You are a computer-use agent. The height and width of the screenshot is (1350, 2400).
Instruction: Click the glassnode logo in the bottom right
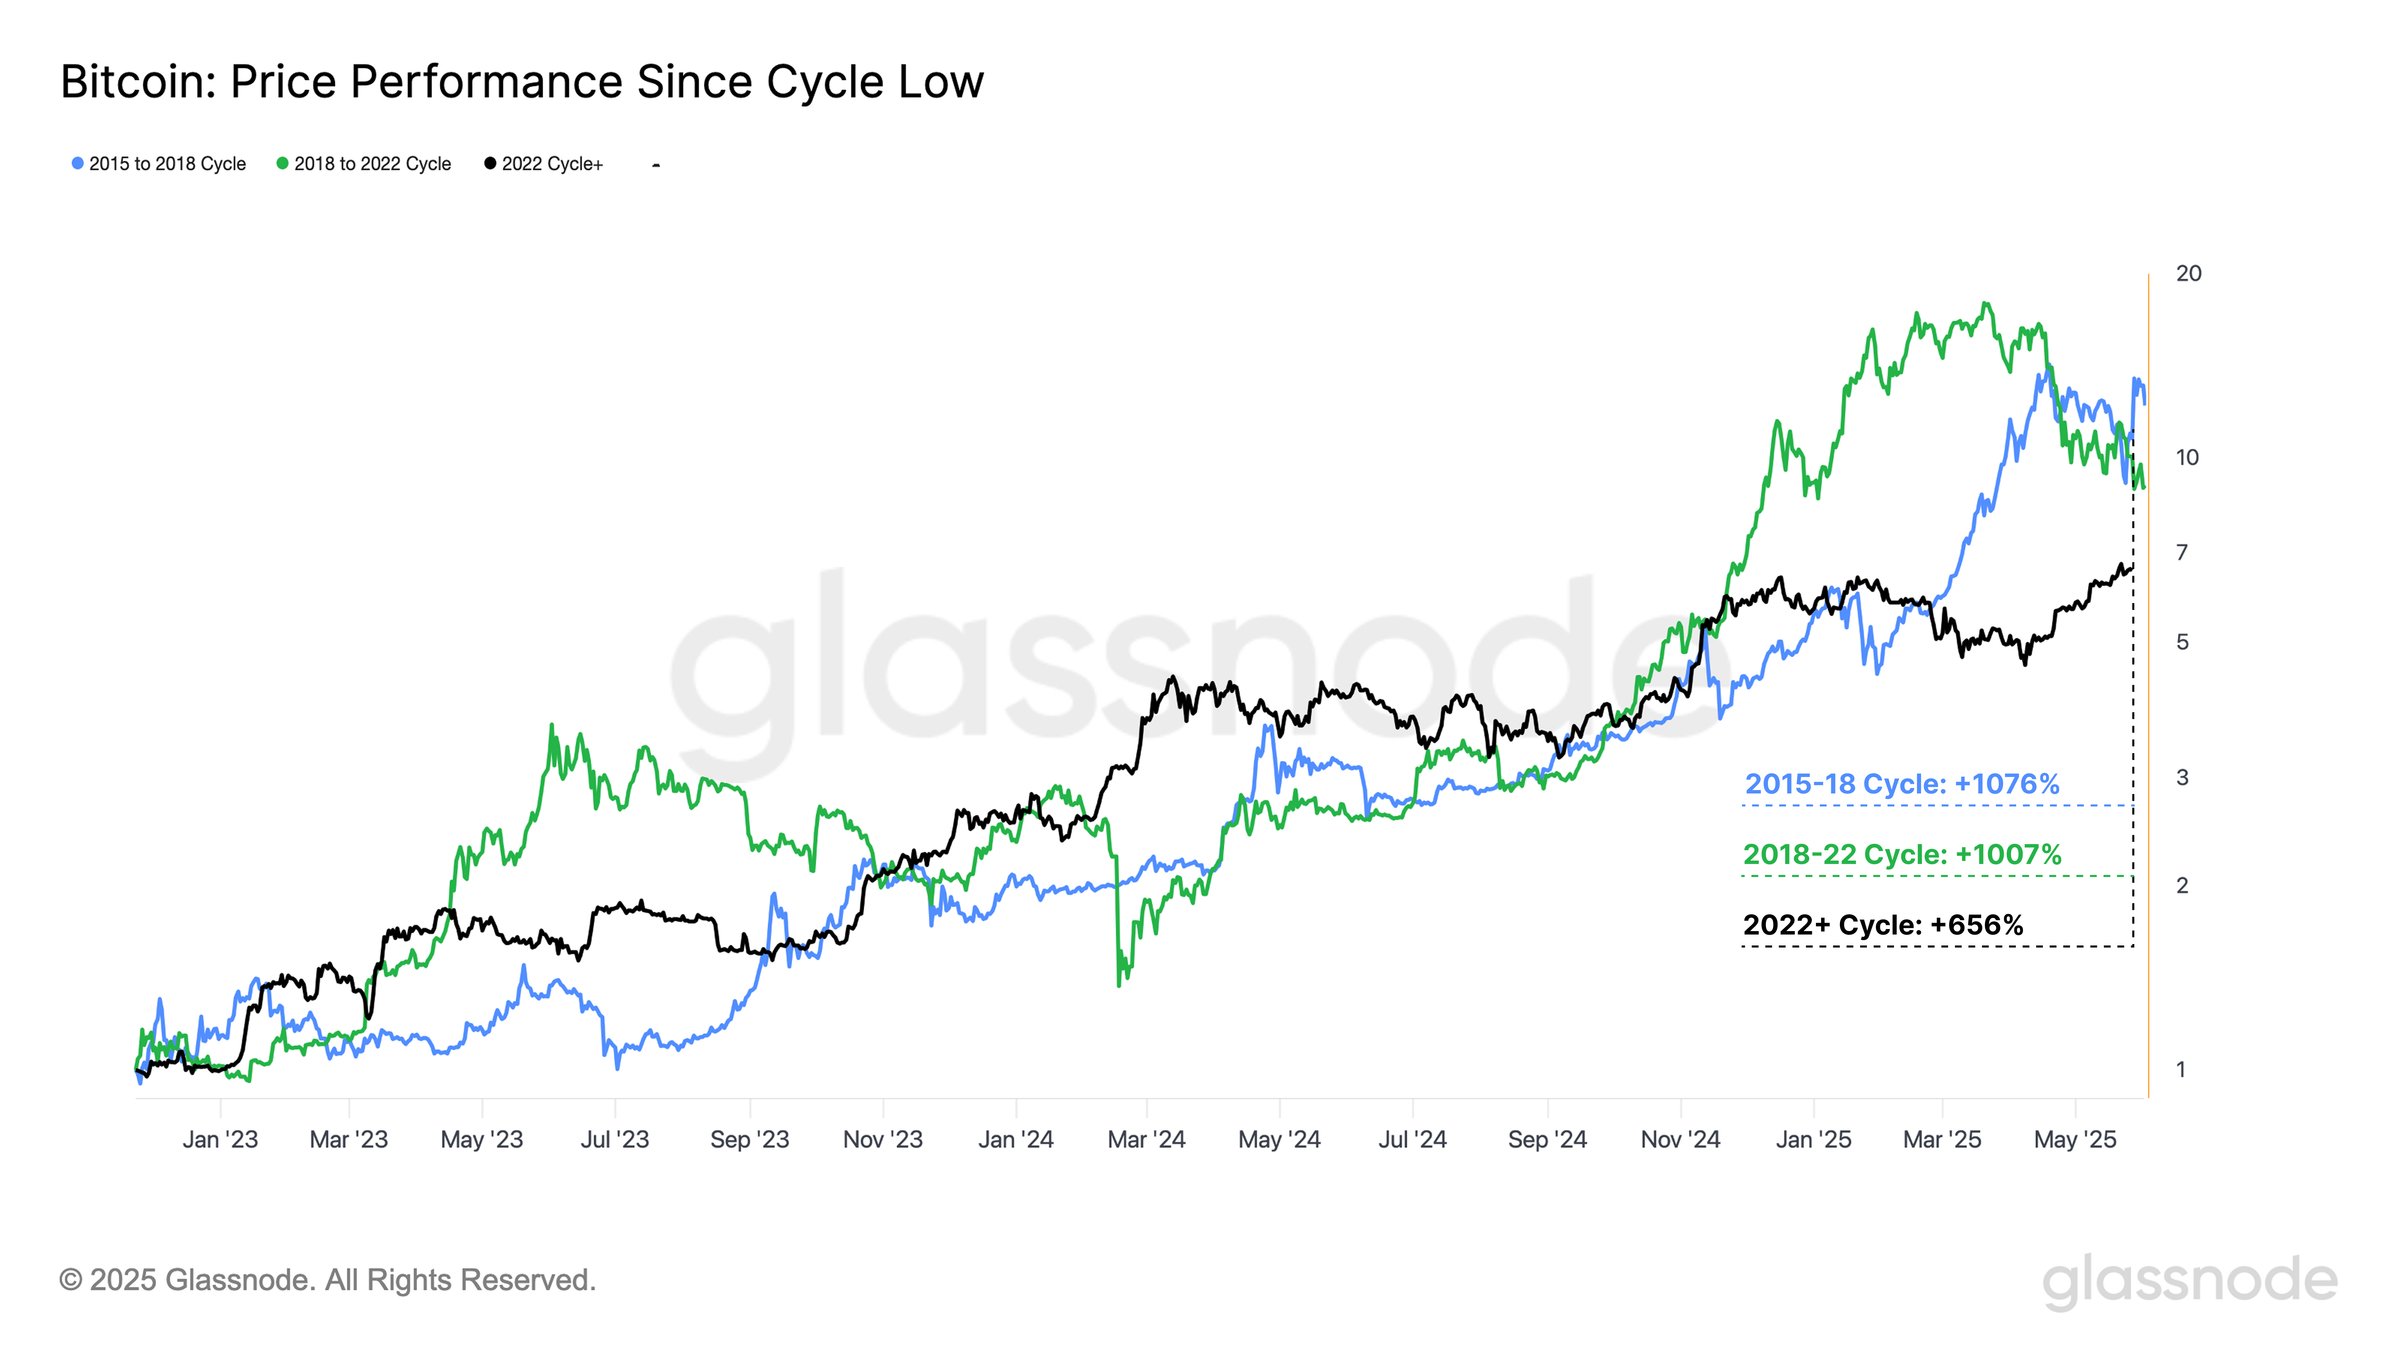click(2189, 1281)
